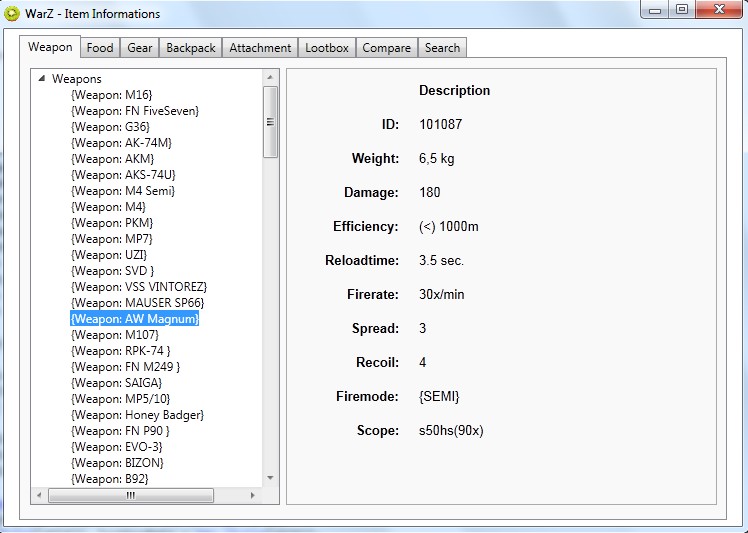Click the horizontal scrollbar left arrow

39,495
